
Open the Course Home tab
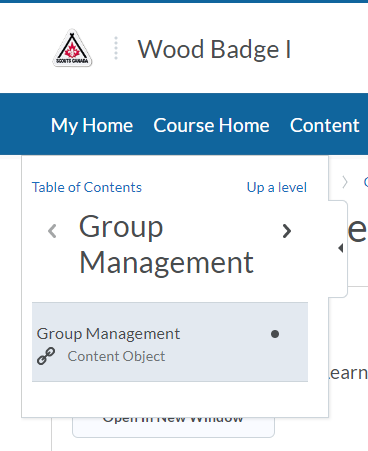211,125
